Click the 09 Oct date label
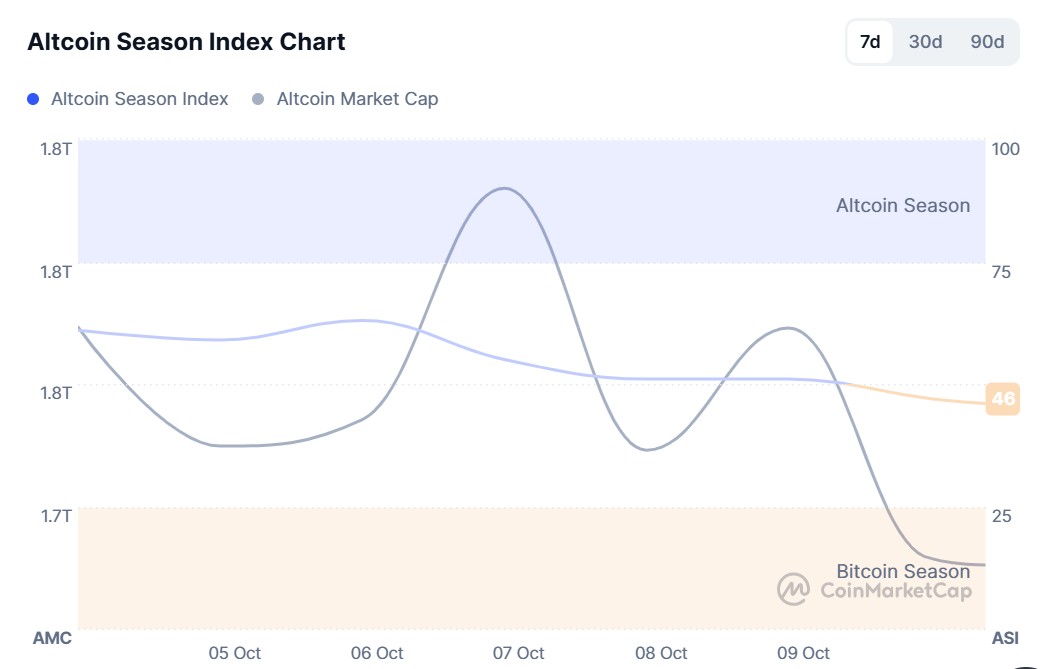Image resolution: width=1044 pixels, height=669 pixels. click(x=803, y=653)
